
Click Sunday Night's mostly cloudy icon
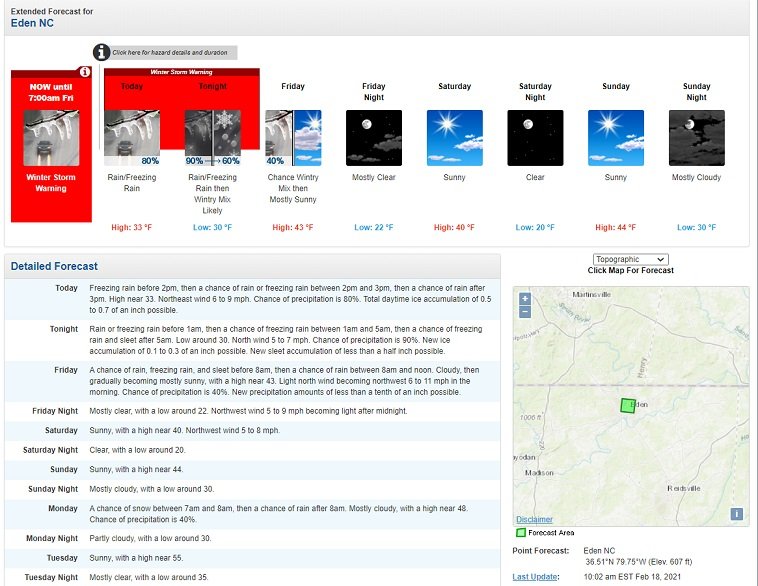pyautogui.click(x=697, y=138)
